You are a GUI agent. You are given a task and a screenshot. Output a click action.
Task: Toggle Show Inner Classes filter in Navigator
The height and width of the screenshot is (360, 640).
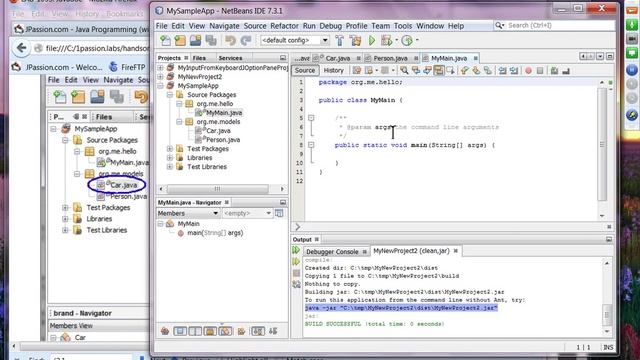click(x=225, y=331)
